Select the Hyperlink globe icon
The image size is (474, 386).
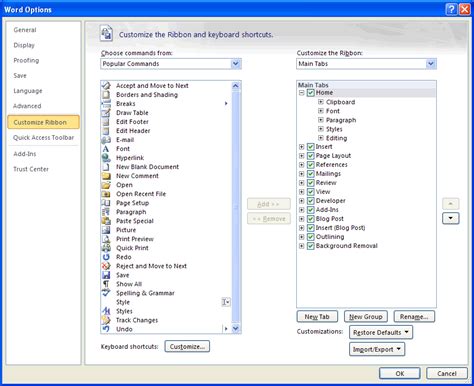(106, 158)
